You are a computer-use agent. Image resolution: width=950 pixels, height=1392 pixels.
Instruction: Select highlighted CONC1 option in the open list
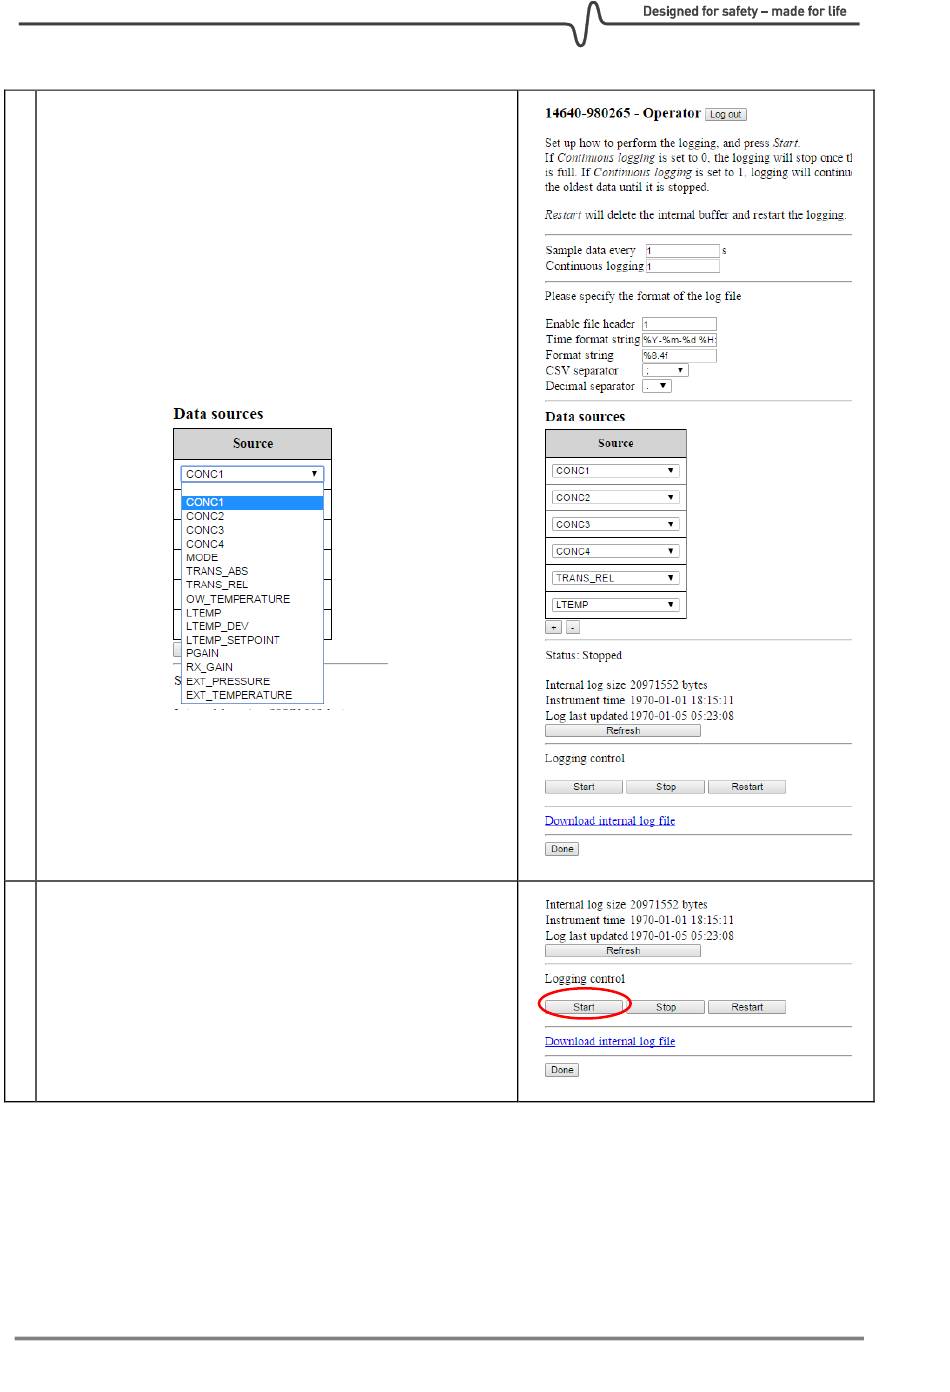tap(252, 503)
